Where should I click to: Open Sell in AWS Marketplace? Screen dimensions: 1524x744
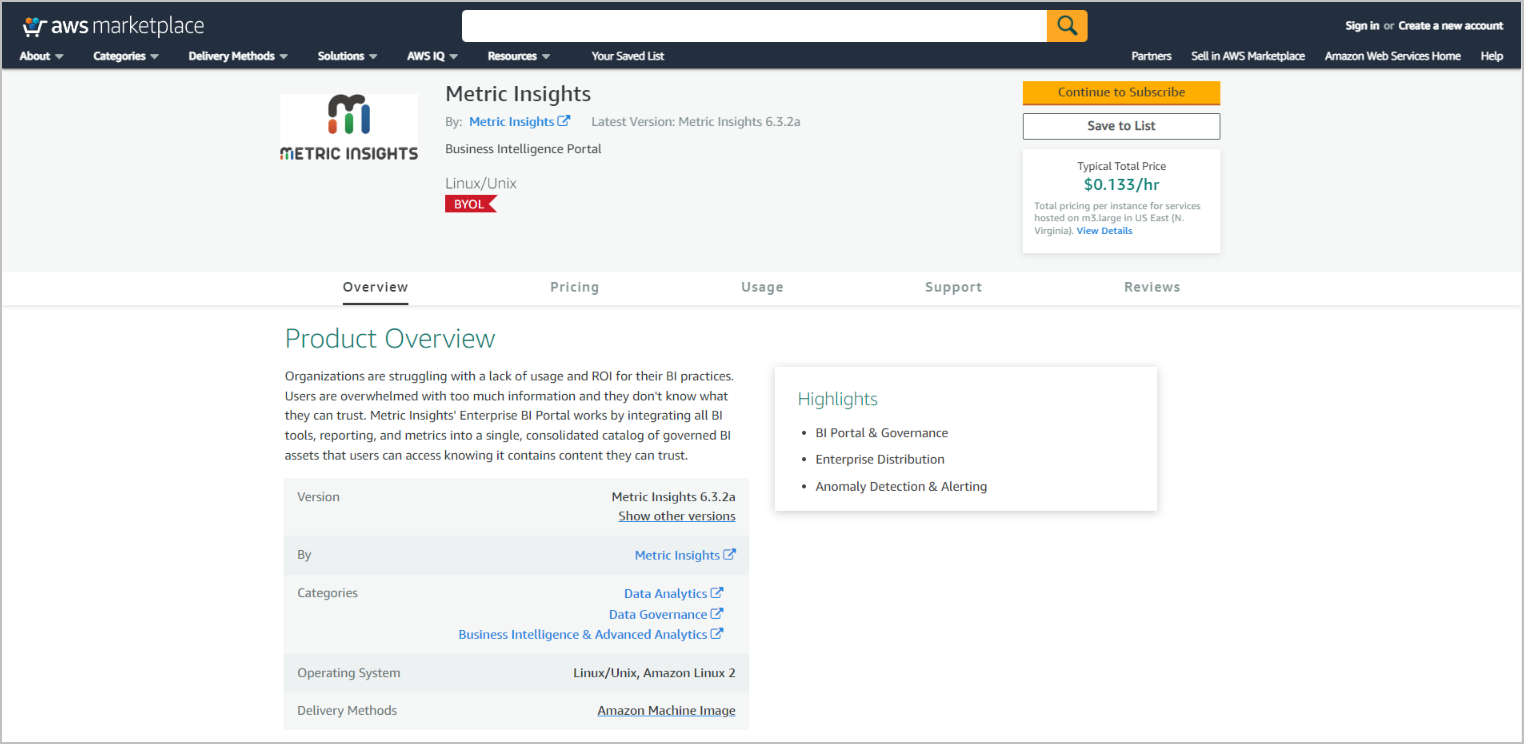[1248, 56]
